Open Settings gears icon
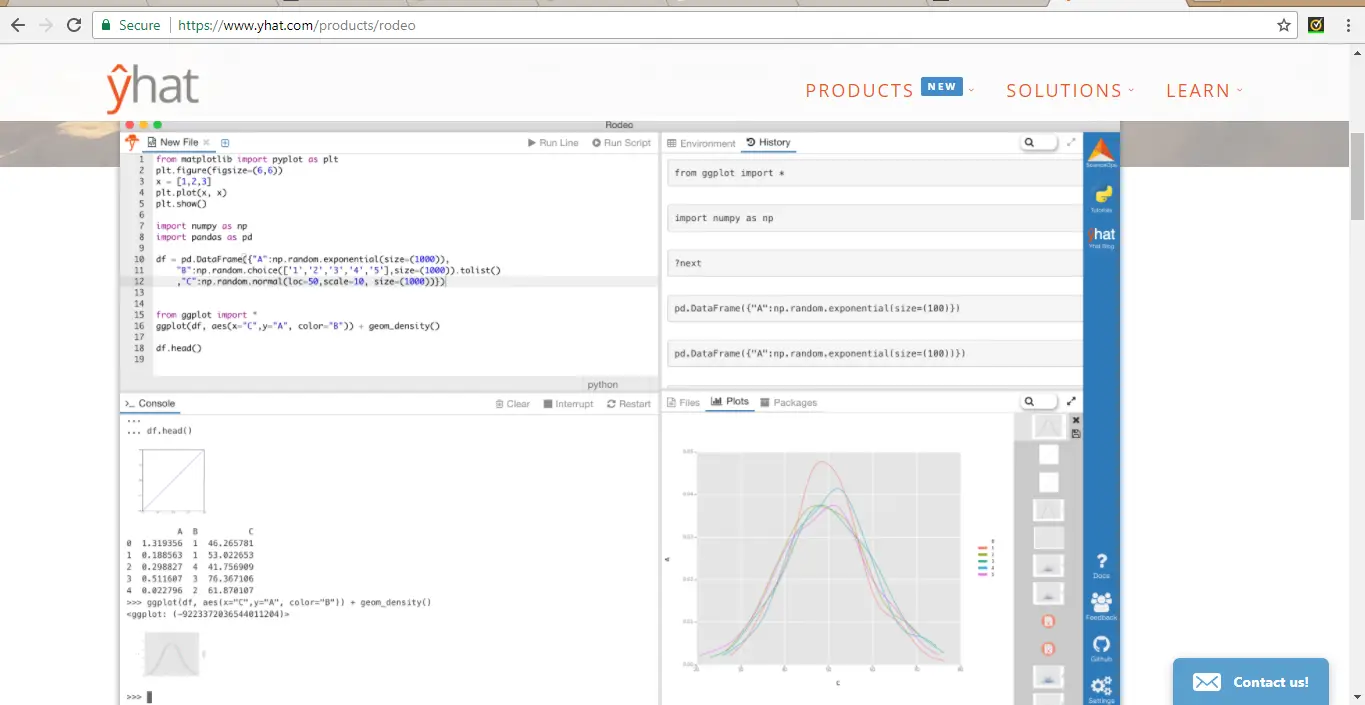Viewport: 1365px width, 705px height. pos(1101,690)
